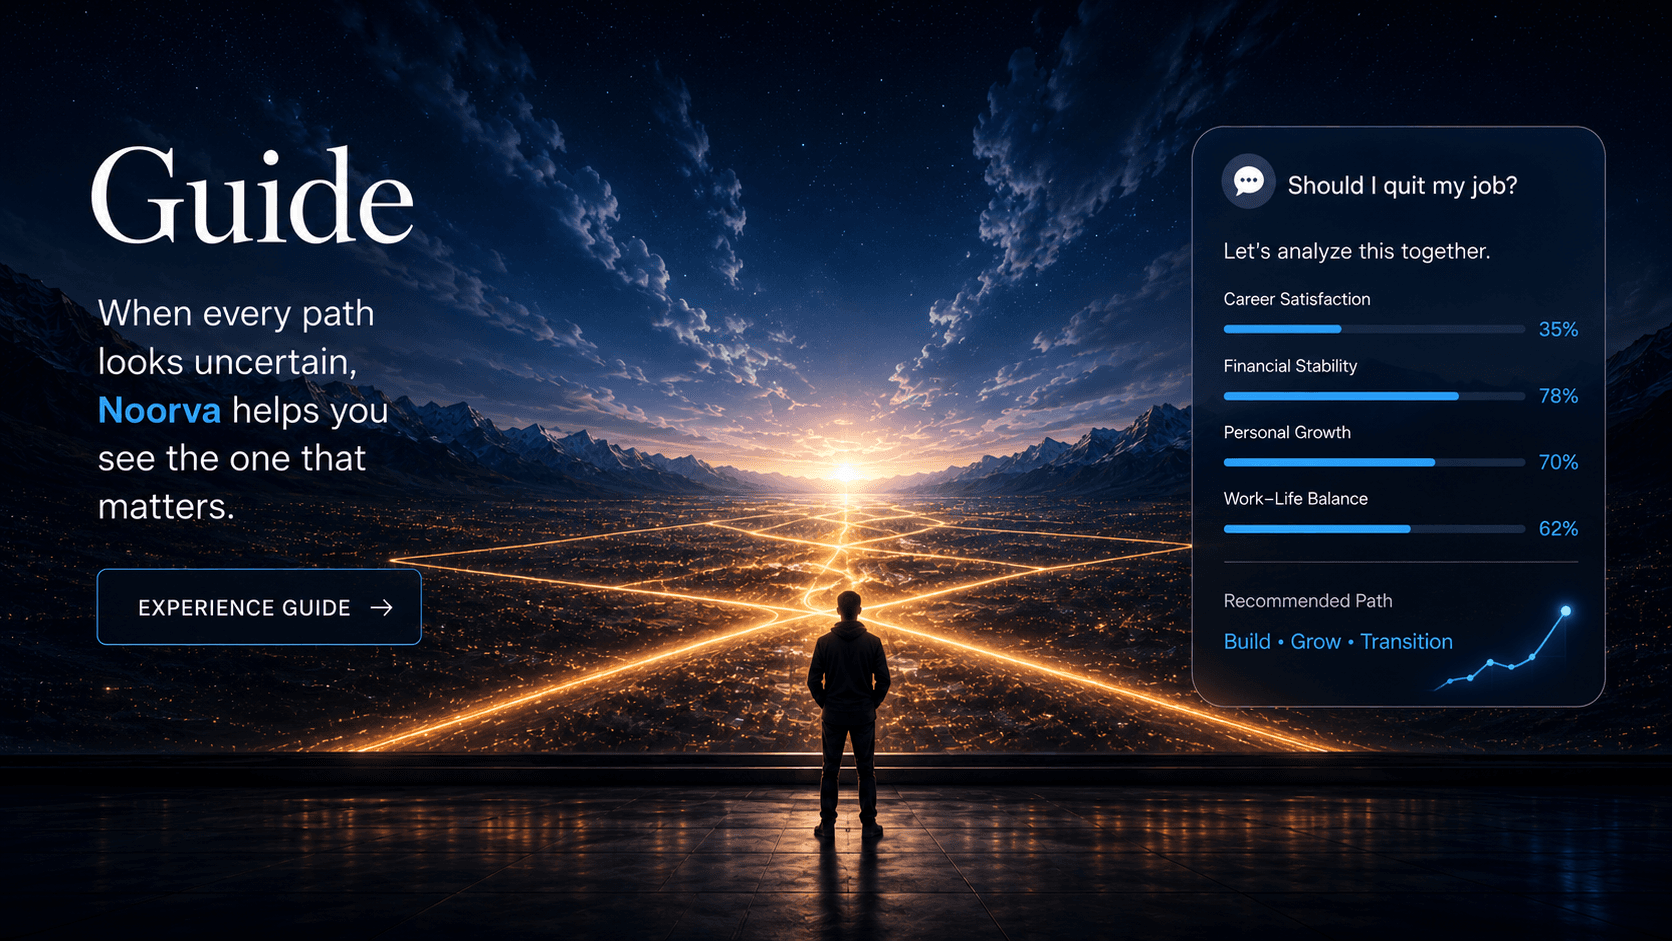Click the 70% Personal Growth value
Image resolution: width=1672 pixels, height=941 pixels.
click(1558, 462)
